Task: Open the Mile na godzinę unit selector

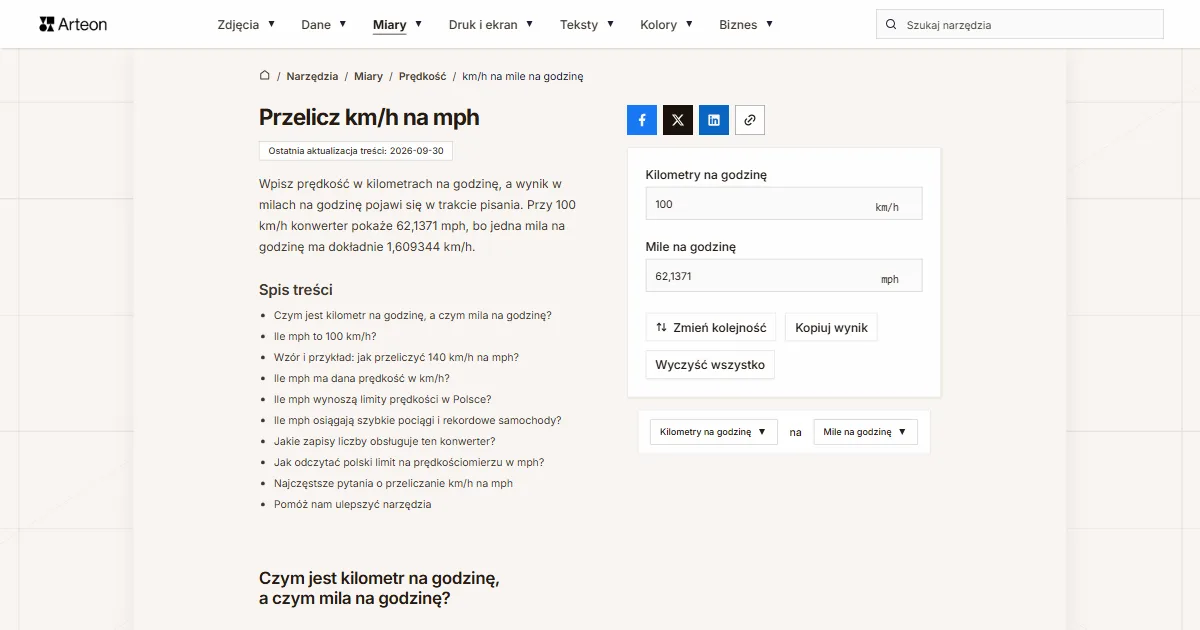Action: pos(866,432)
